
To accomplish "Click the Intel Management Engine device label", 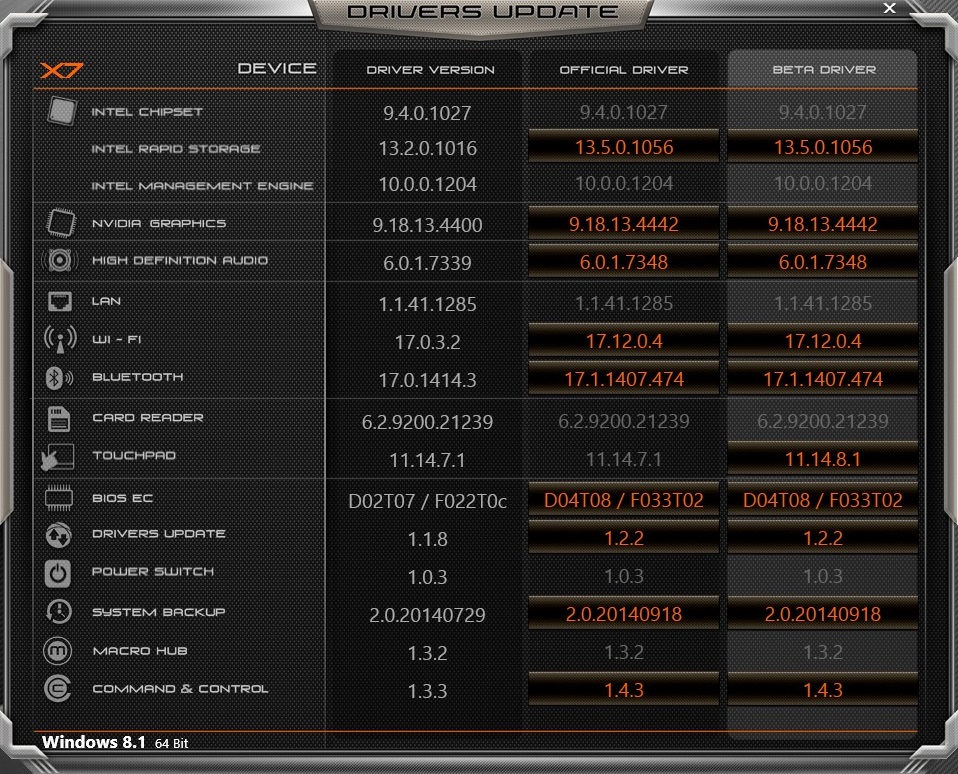I will [202, 185].
